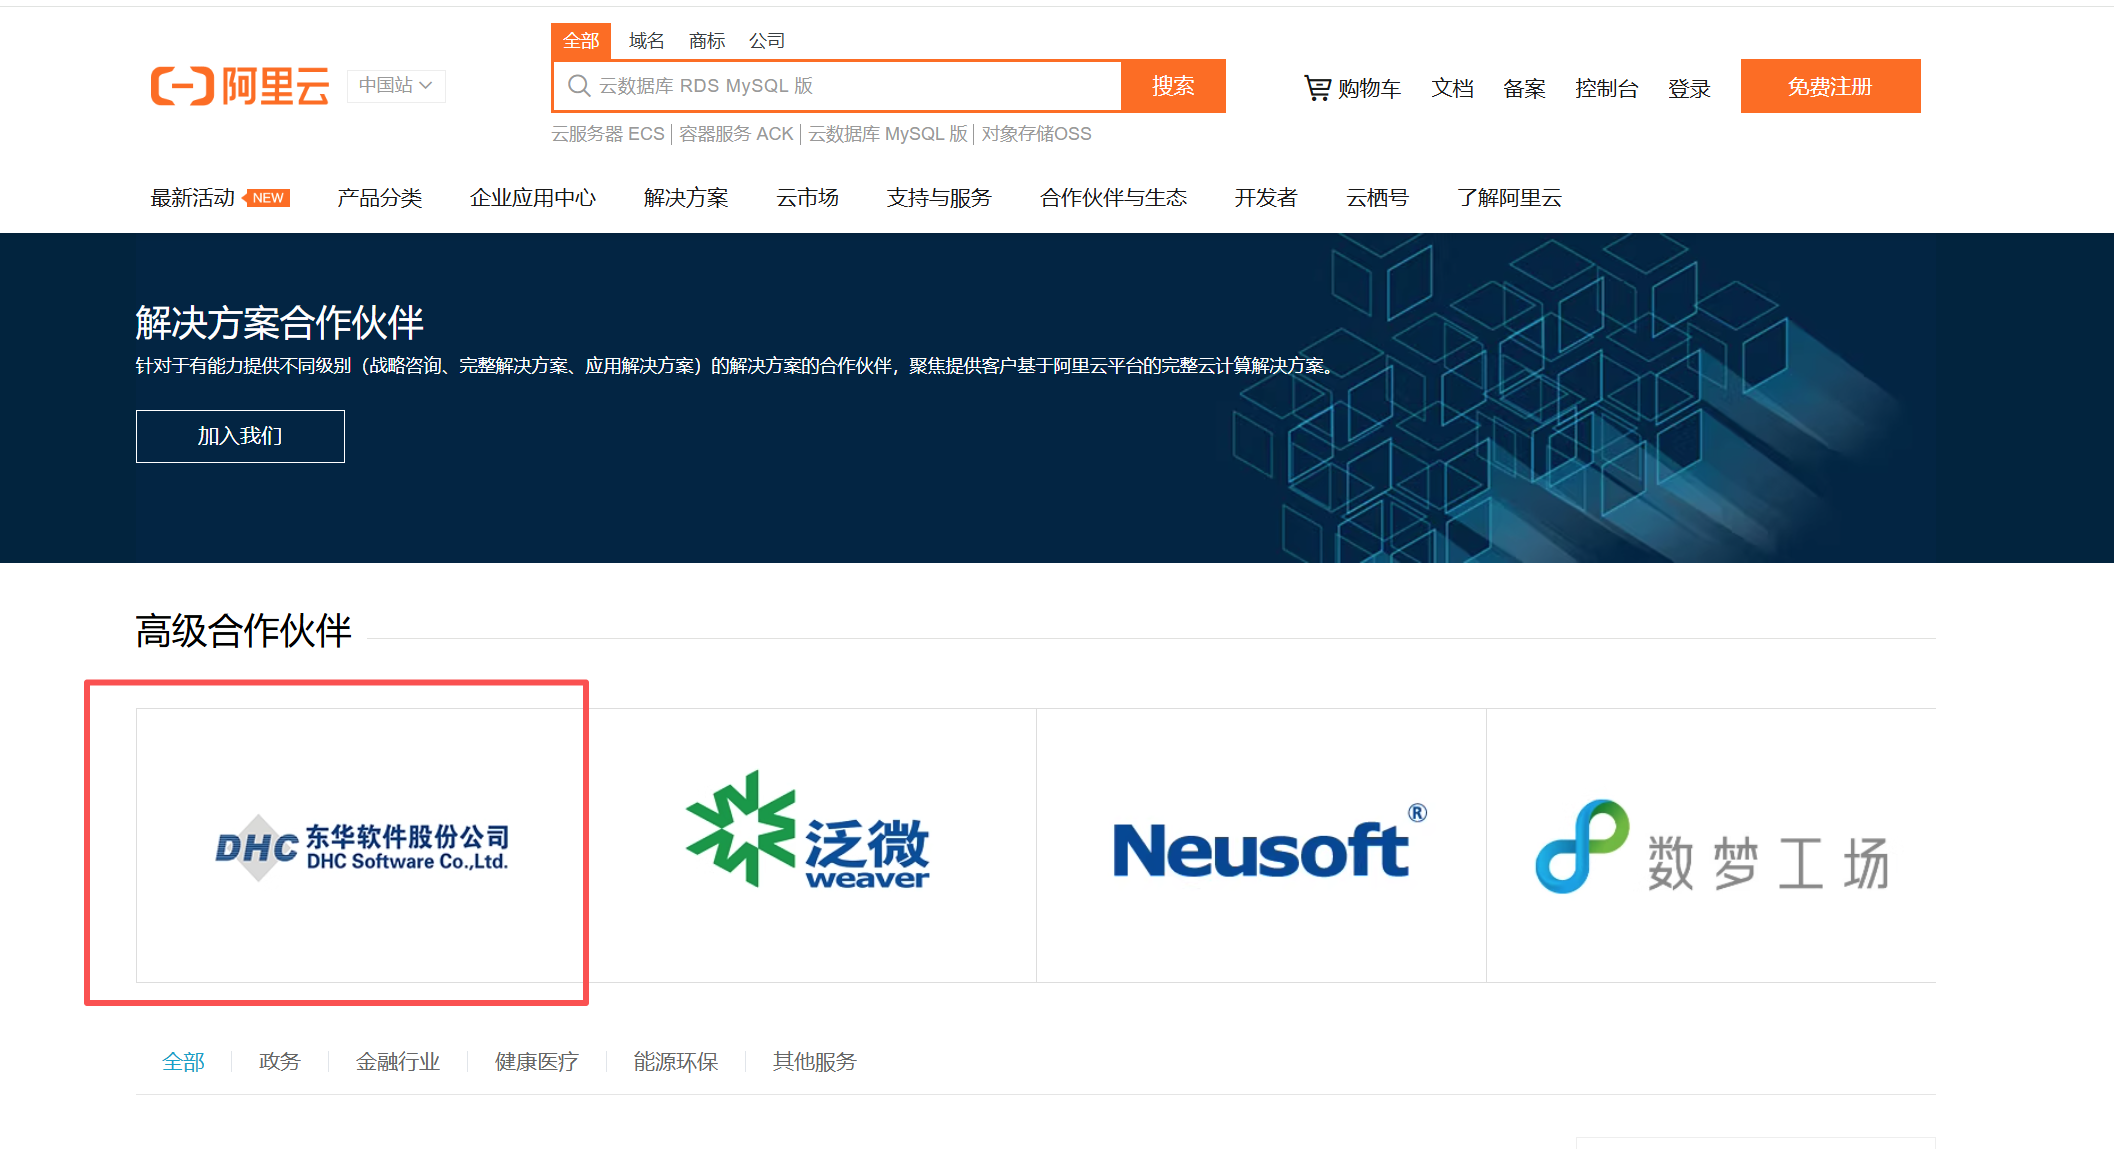Open the 云栖号 menu
Viewport: 2114px width, 1149px height.
tap(1377, 198)
